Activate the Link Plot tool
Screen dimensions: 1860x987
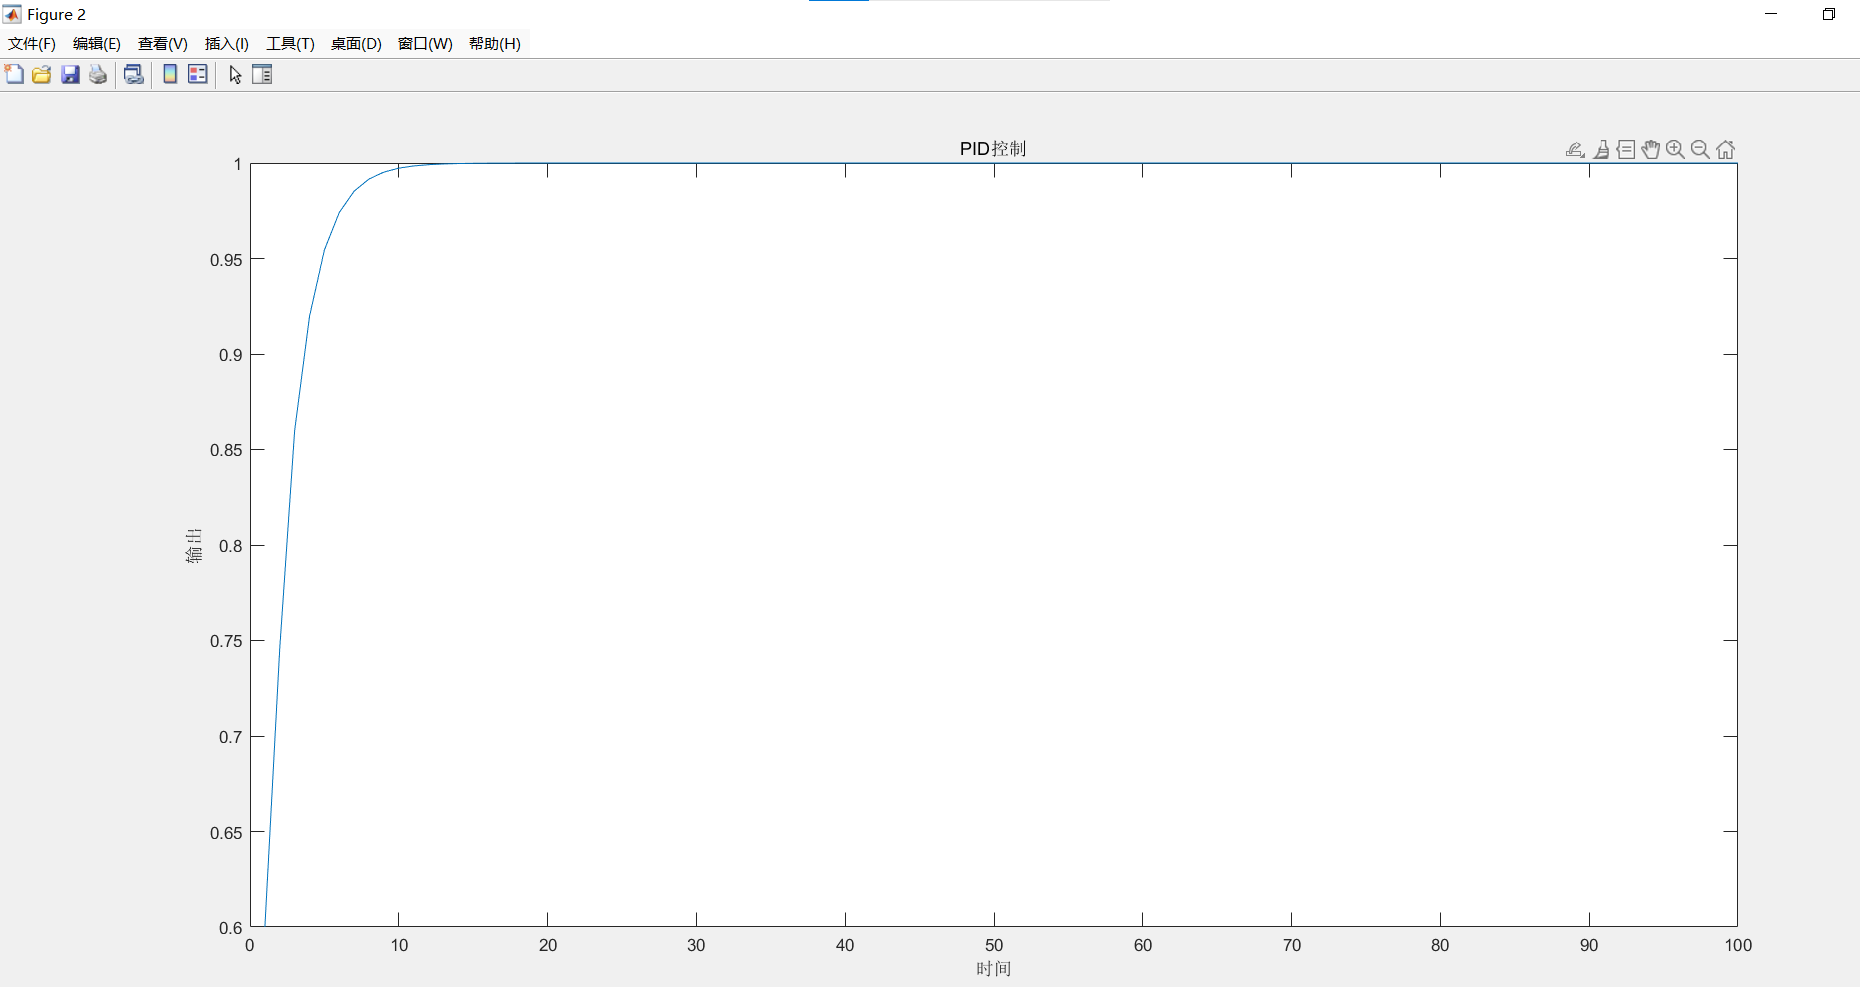point(134,74)
